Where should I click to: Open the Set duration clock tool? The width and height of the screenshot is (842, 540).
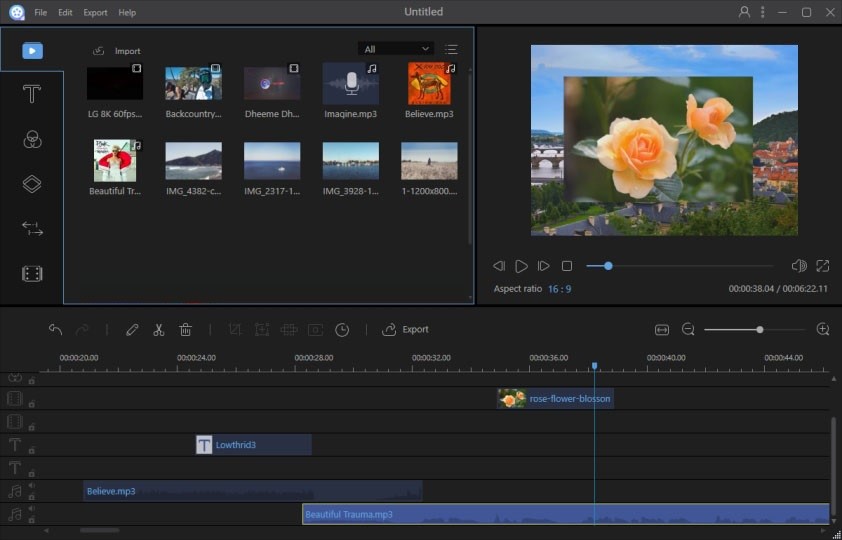pyautogui.click(x=342, y=330)
